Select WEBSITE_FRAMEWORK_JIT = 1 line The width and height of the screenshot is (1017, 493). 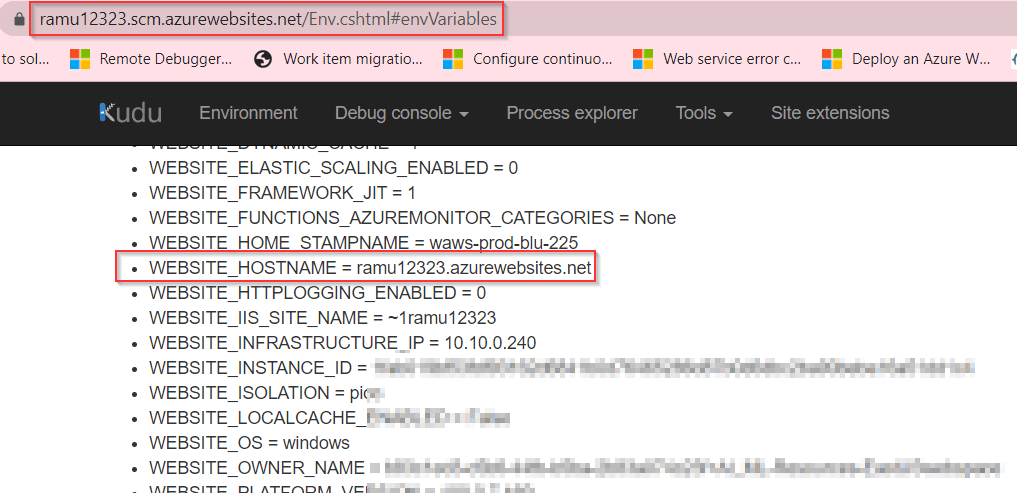click(x=282, y=193)
